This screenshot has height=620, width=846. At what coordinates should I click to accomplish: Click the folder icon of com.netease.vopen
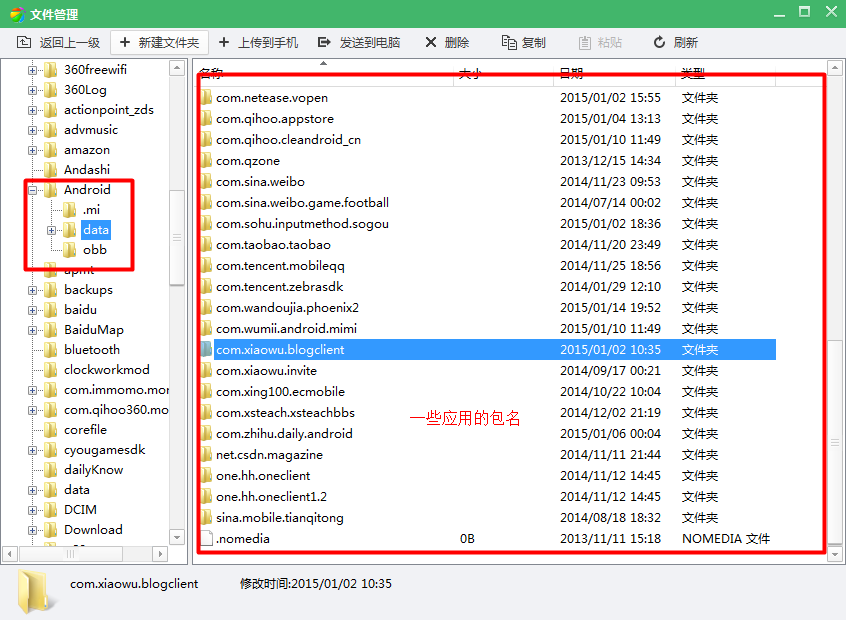206,98
